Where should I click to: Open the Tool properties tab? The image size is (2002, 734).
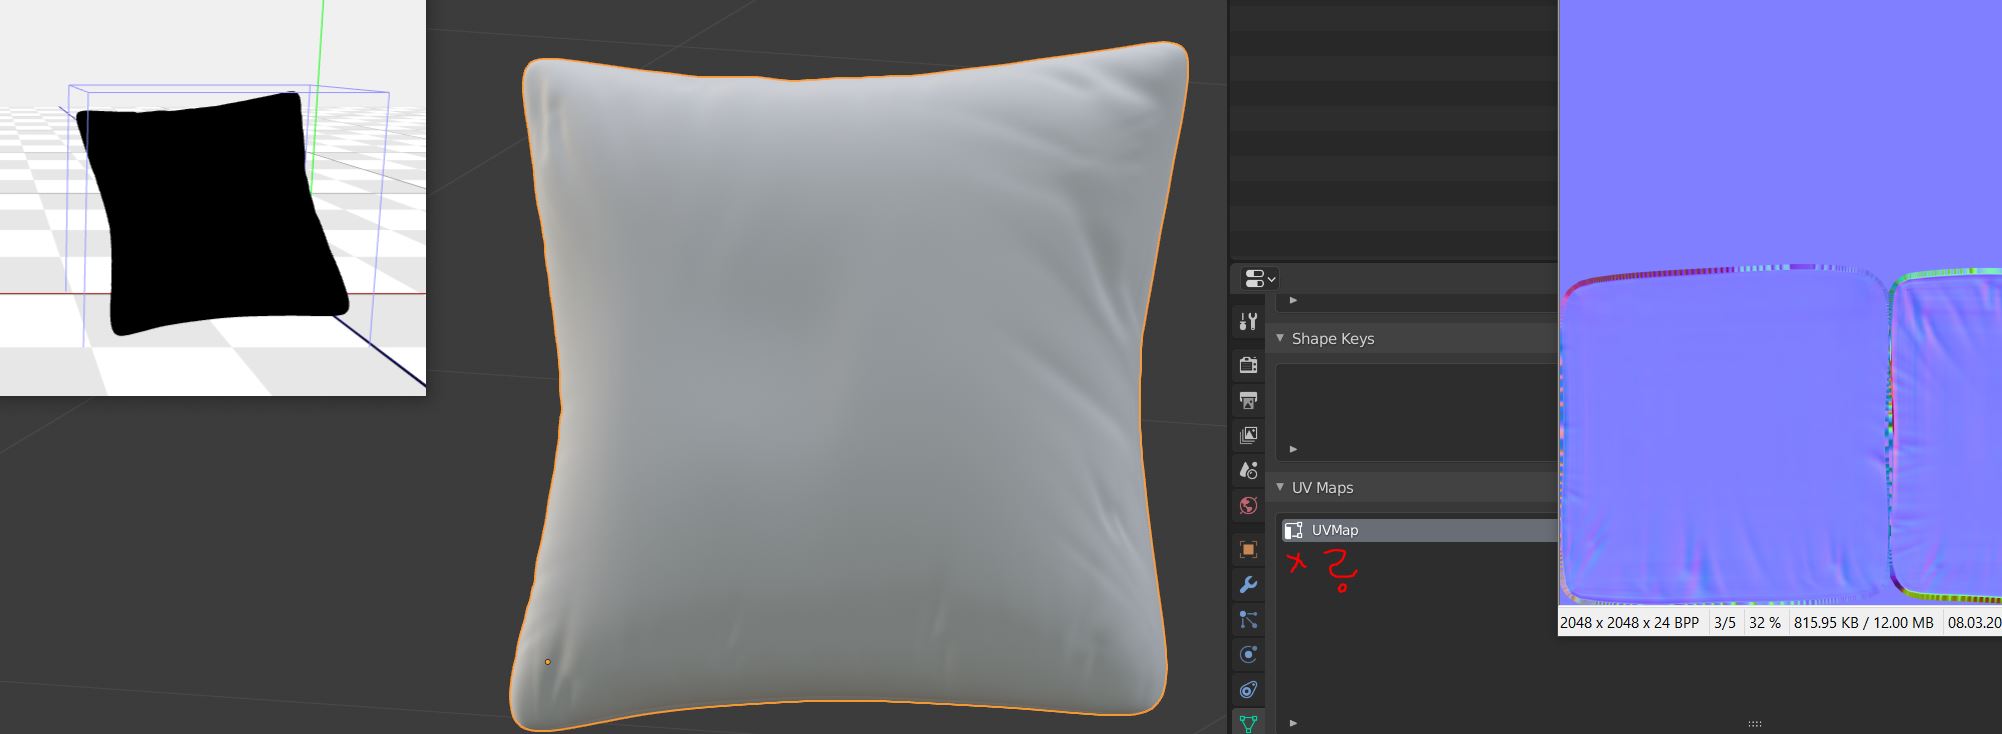point(1248,321)
